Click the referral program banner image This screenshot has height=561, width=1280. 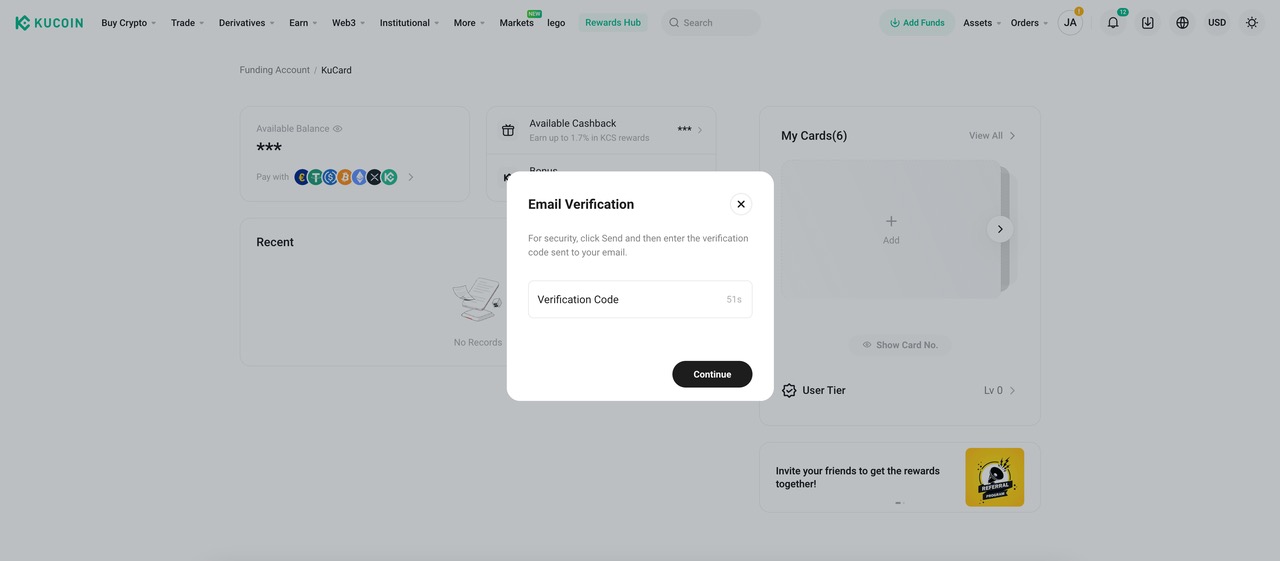click(x=994, y=477)
